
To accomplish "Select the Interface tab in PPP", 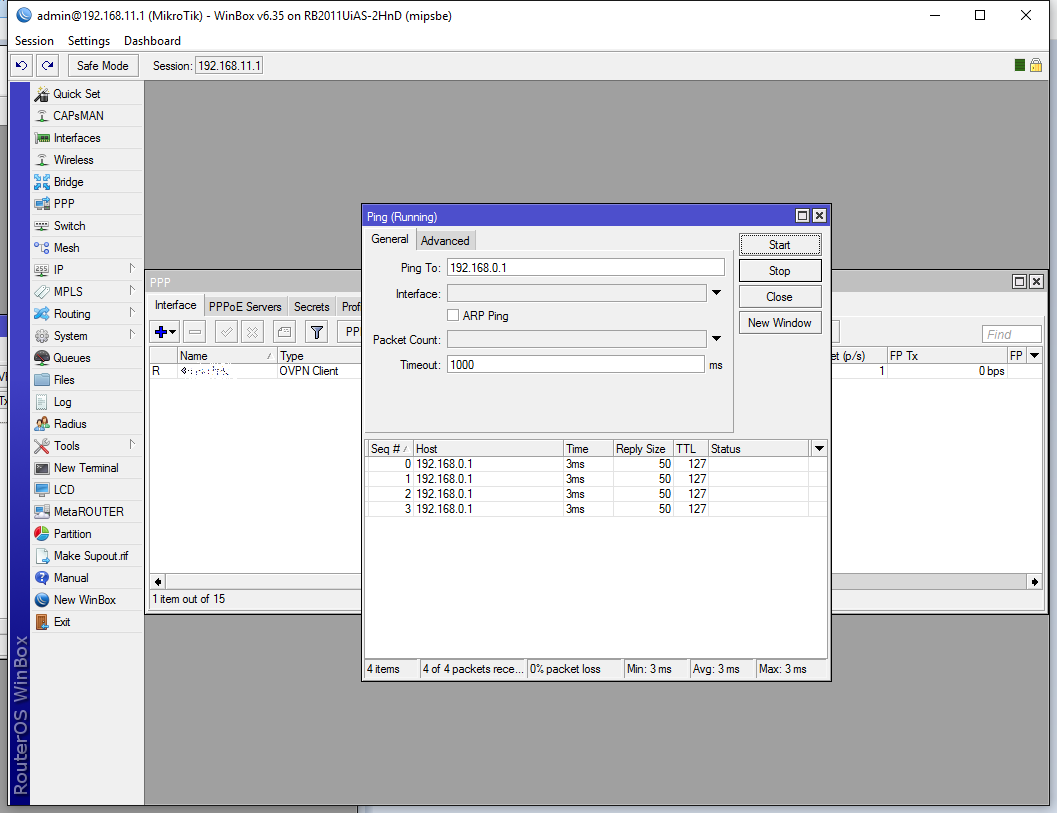I will pyautogui.click(x=175, y=305).
